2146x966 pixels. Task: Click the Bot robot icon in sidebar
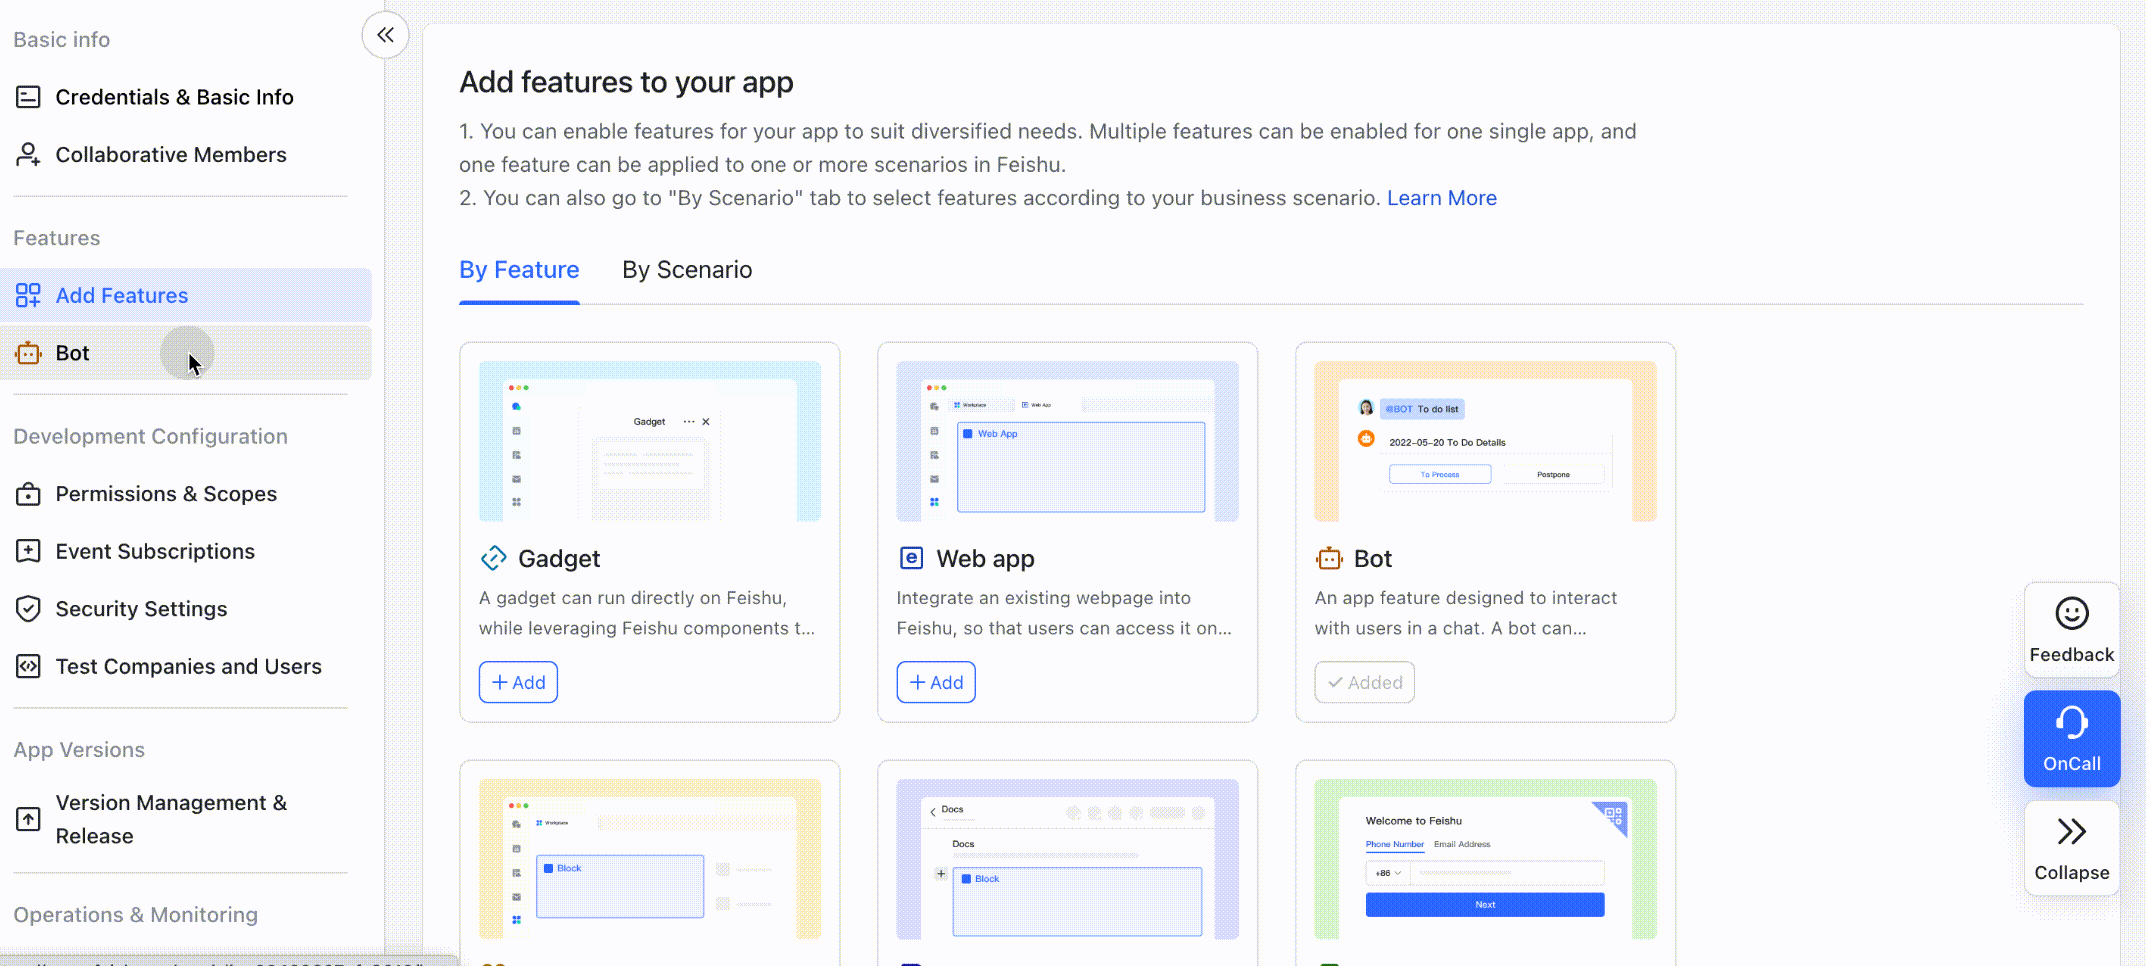(x=28, y=353)
